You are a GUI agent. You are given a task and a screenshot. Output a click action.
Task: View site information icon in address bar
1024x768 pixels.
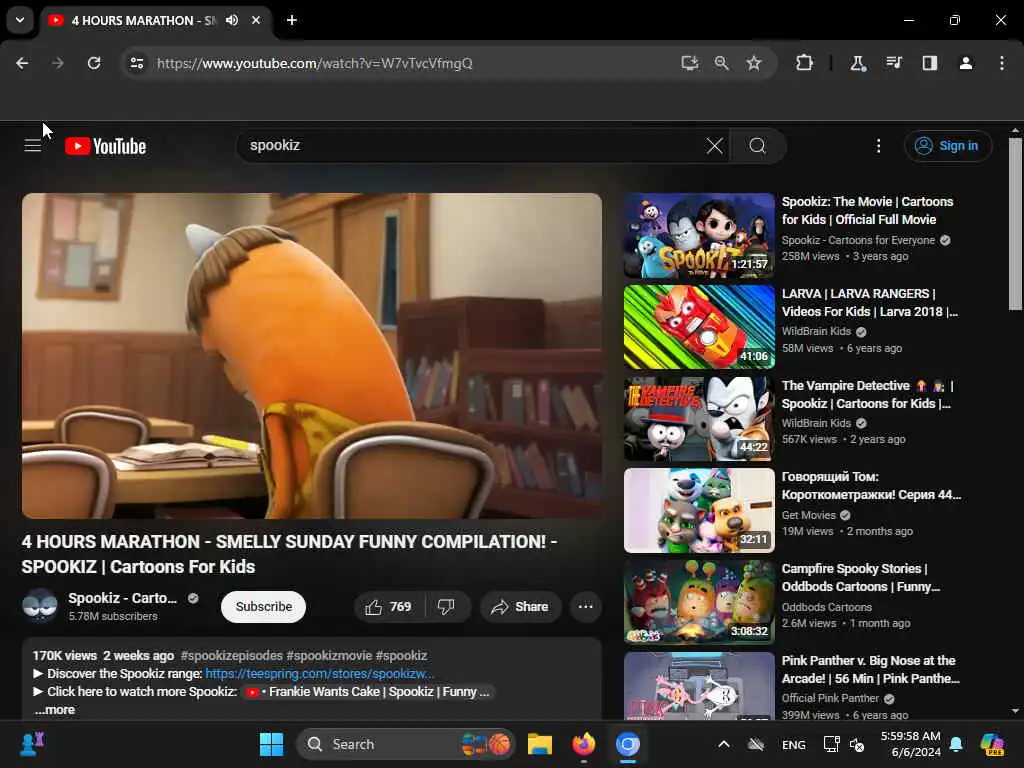tap(136, 63)
